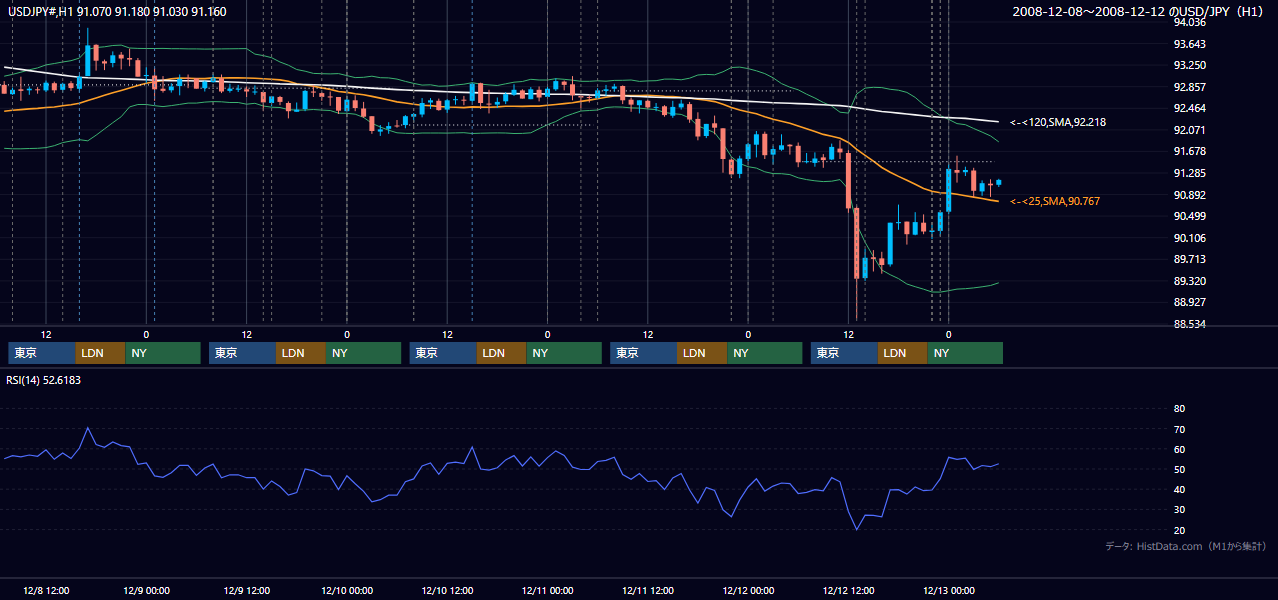
Task: Click the 12/9 00:00 time axis label
Action: pyautogui.click(x=146, y=590)
